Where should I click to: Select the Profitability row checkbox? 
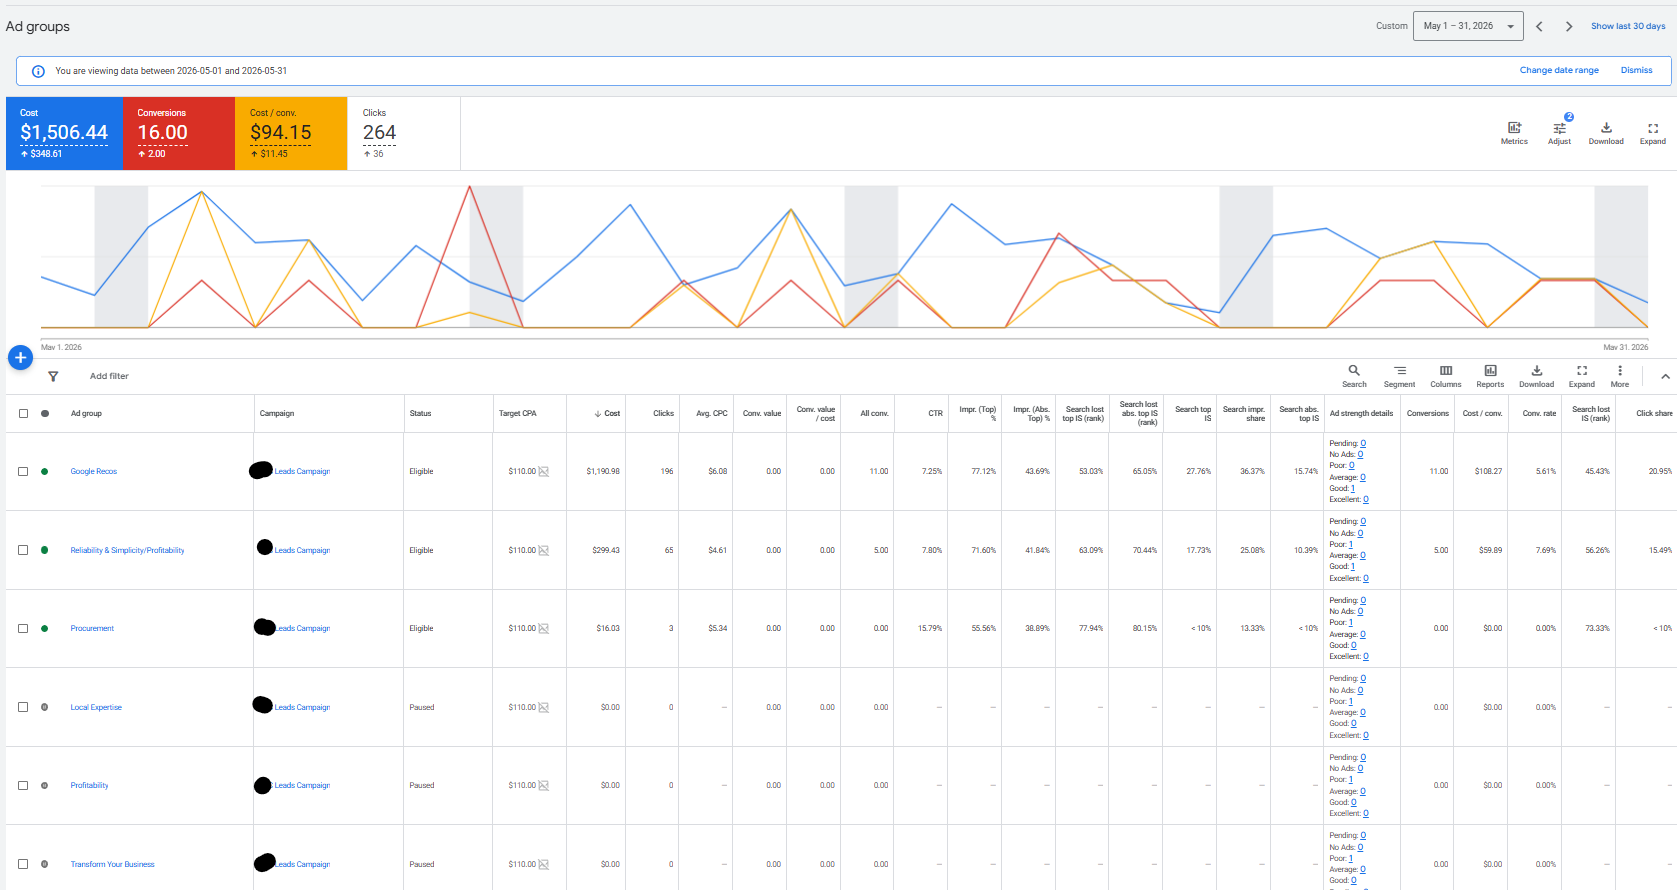[x=23, y=786]
